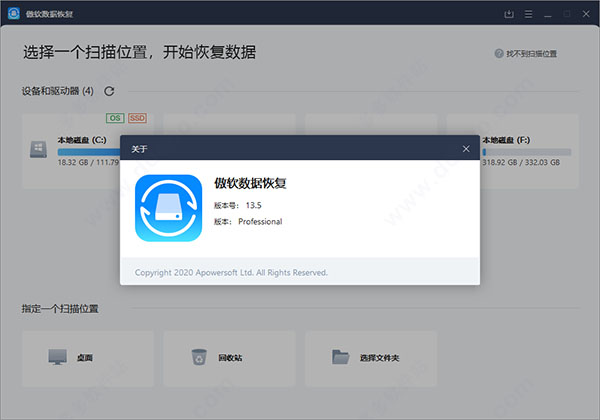This screenshot has width=600, height=420.
Task: Click the 傲软数据恢复 logo in about dialog
Action: click(168, 208)
